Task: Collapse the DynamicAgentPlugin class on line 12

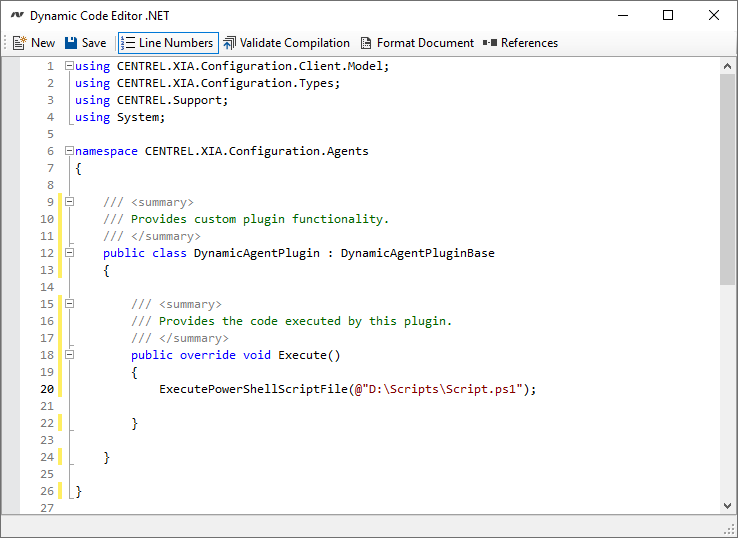Action: point(69,253)
